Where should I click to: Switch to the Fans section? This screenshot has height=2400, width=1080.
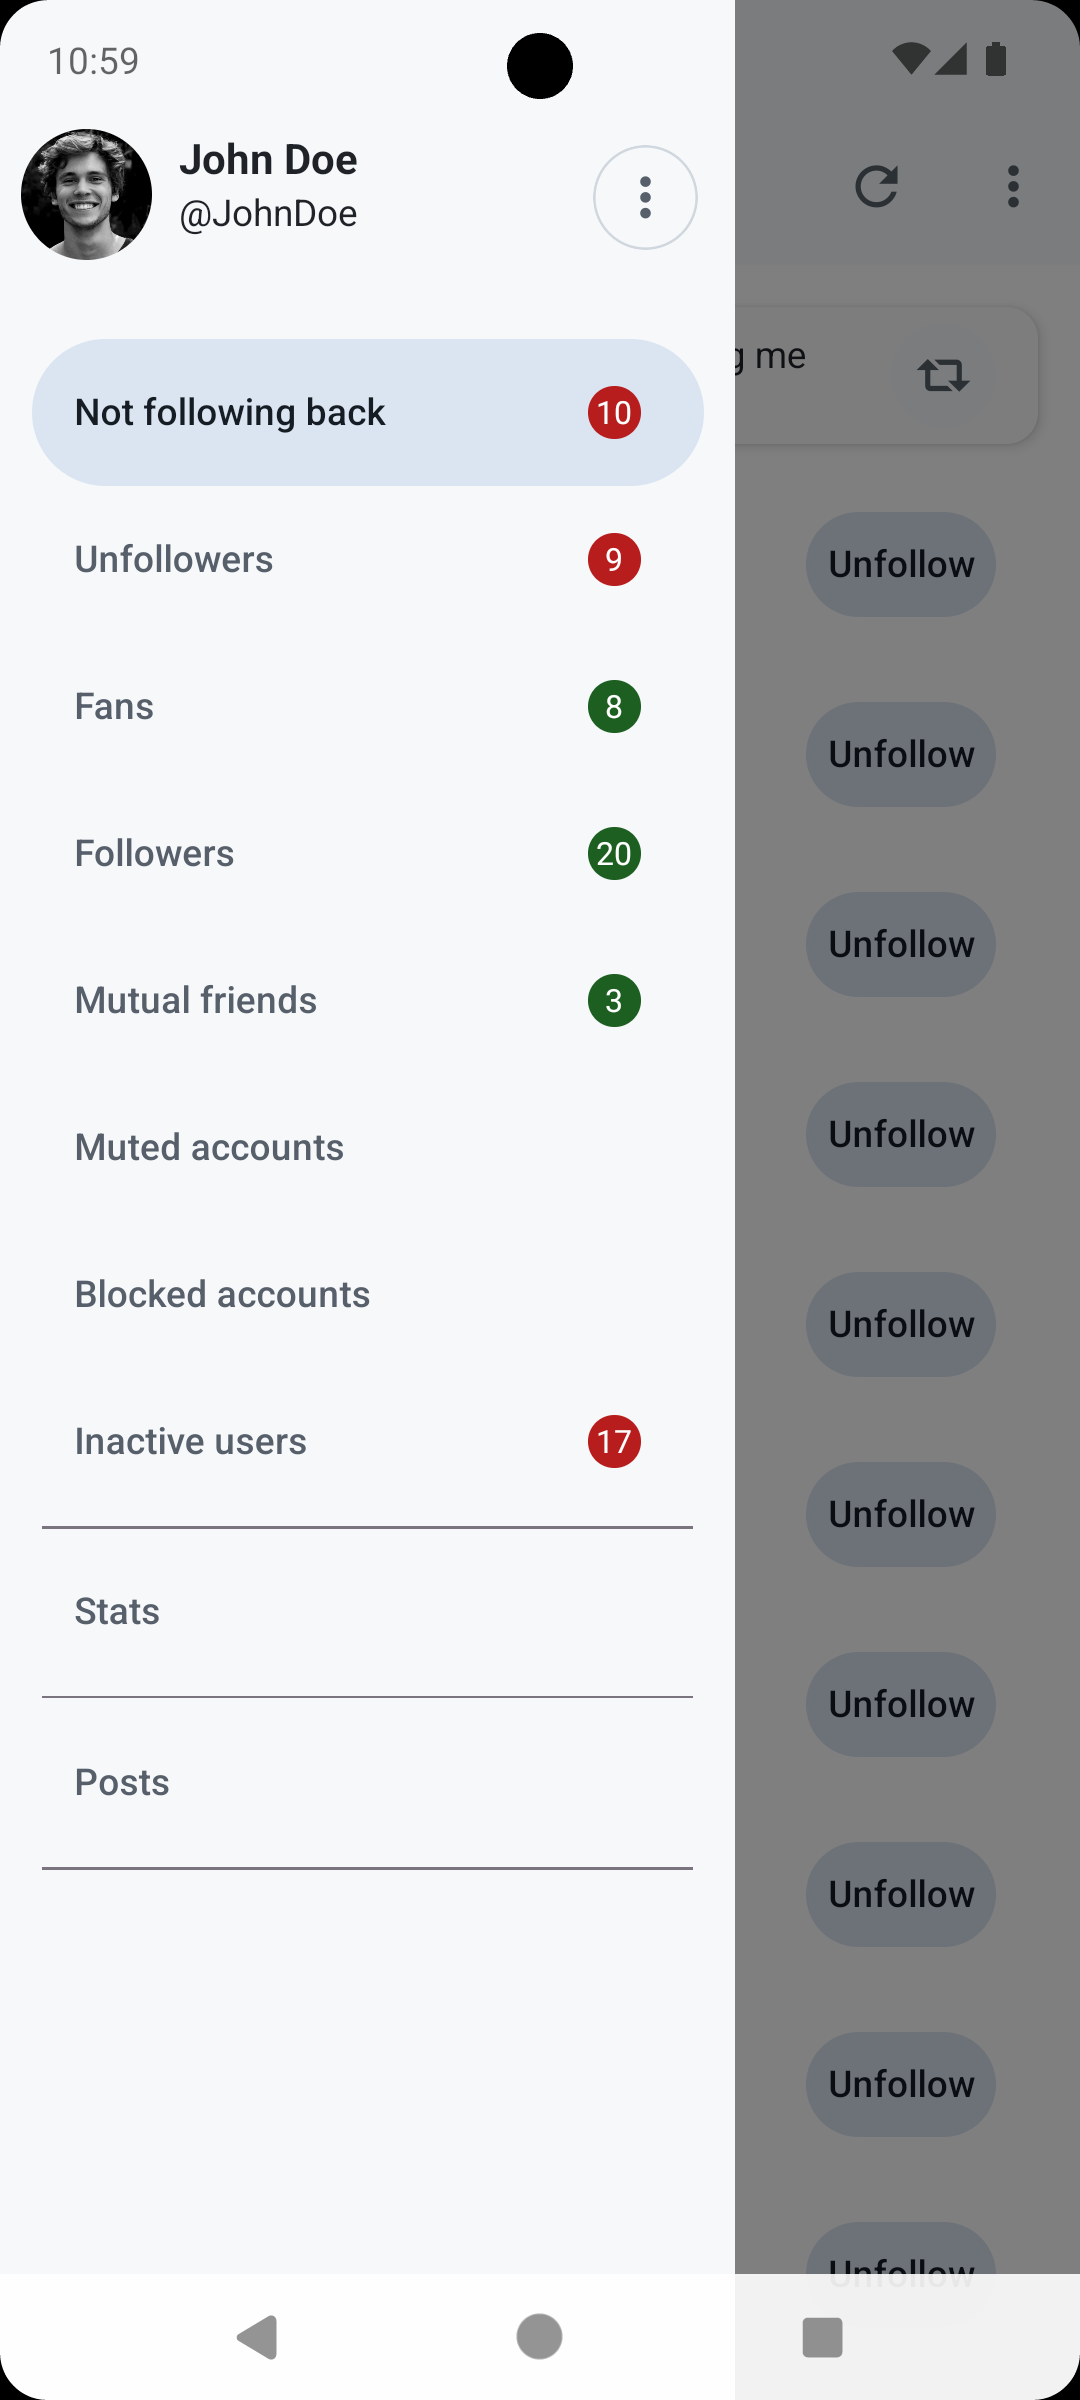[x=368, y=706]
